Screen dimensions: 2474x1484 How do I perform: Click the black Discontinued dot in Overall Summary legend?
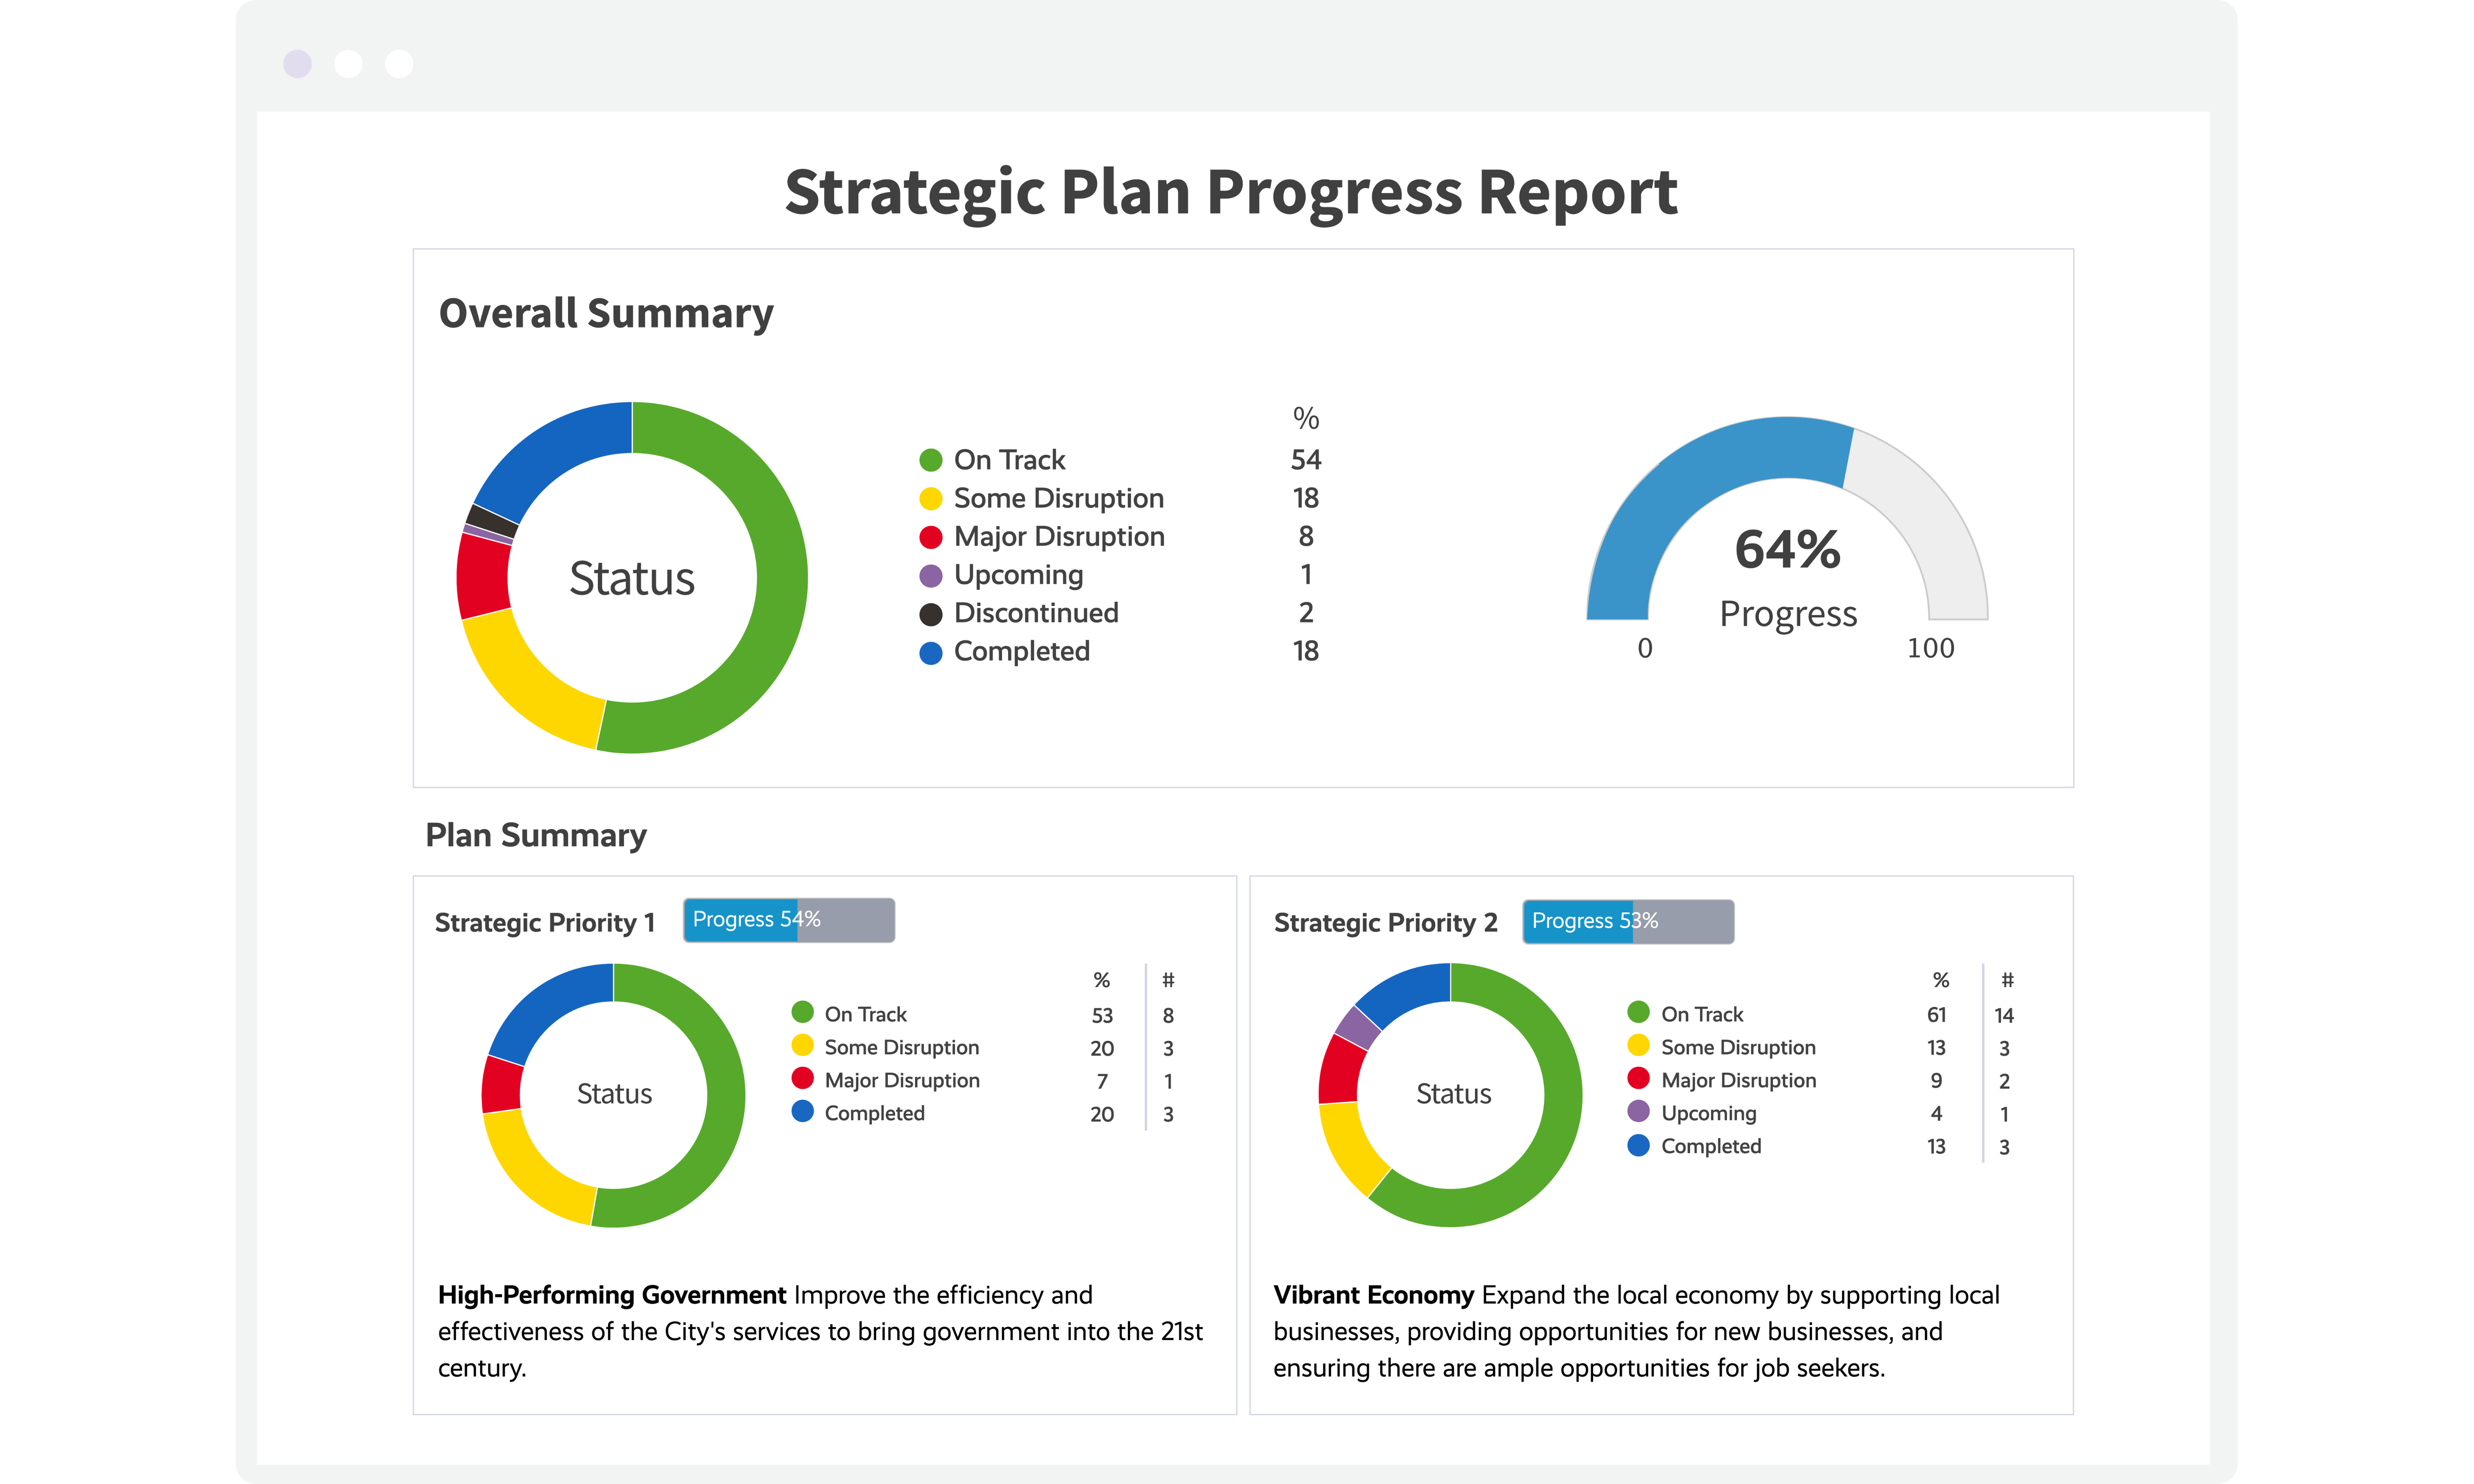(x=930, y=614)
